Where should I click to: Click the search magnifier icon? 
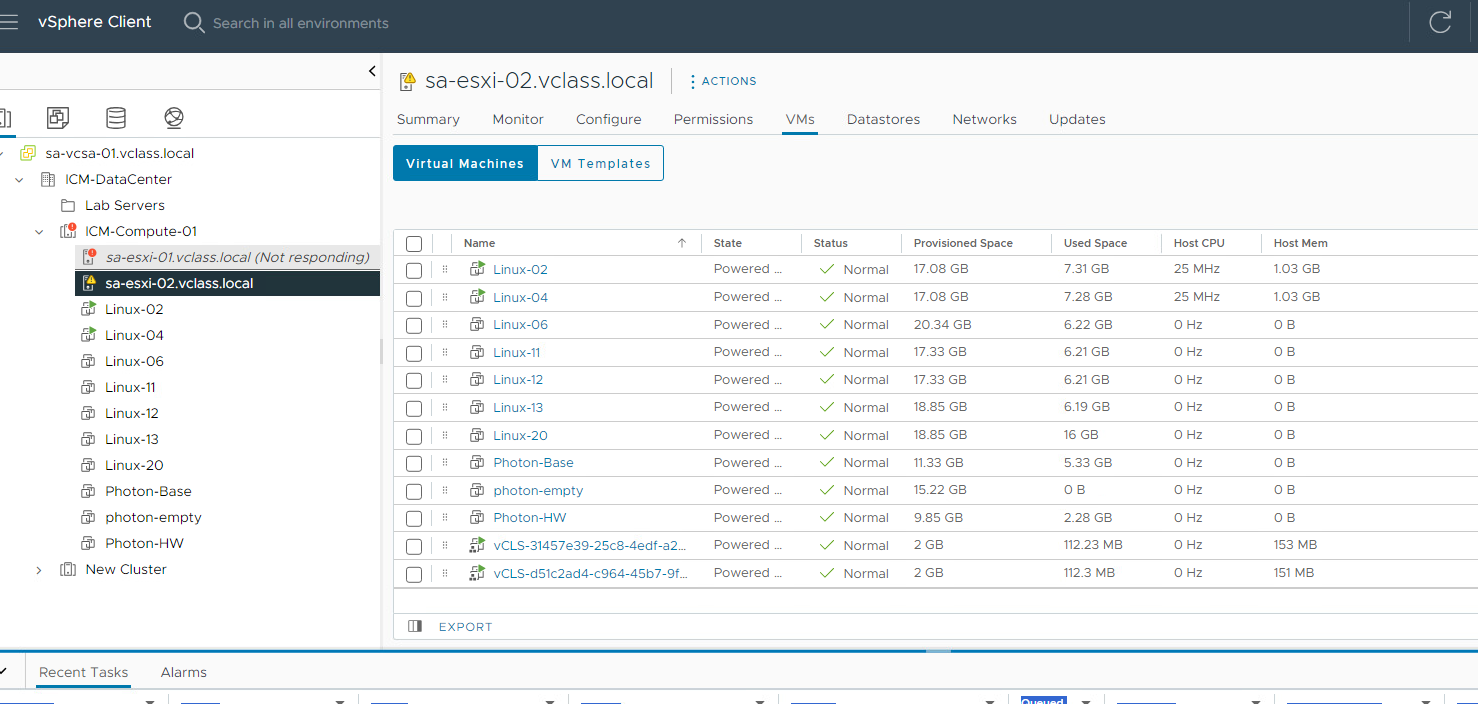[194, 22]
